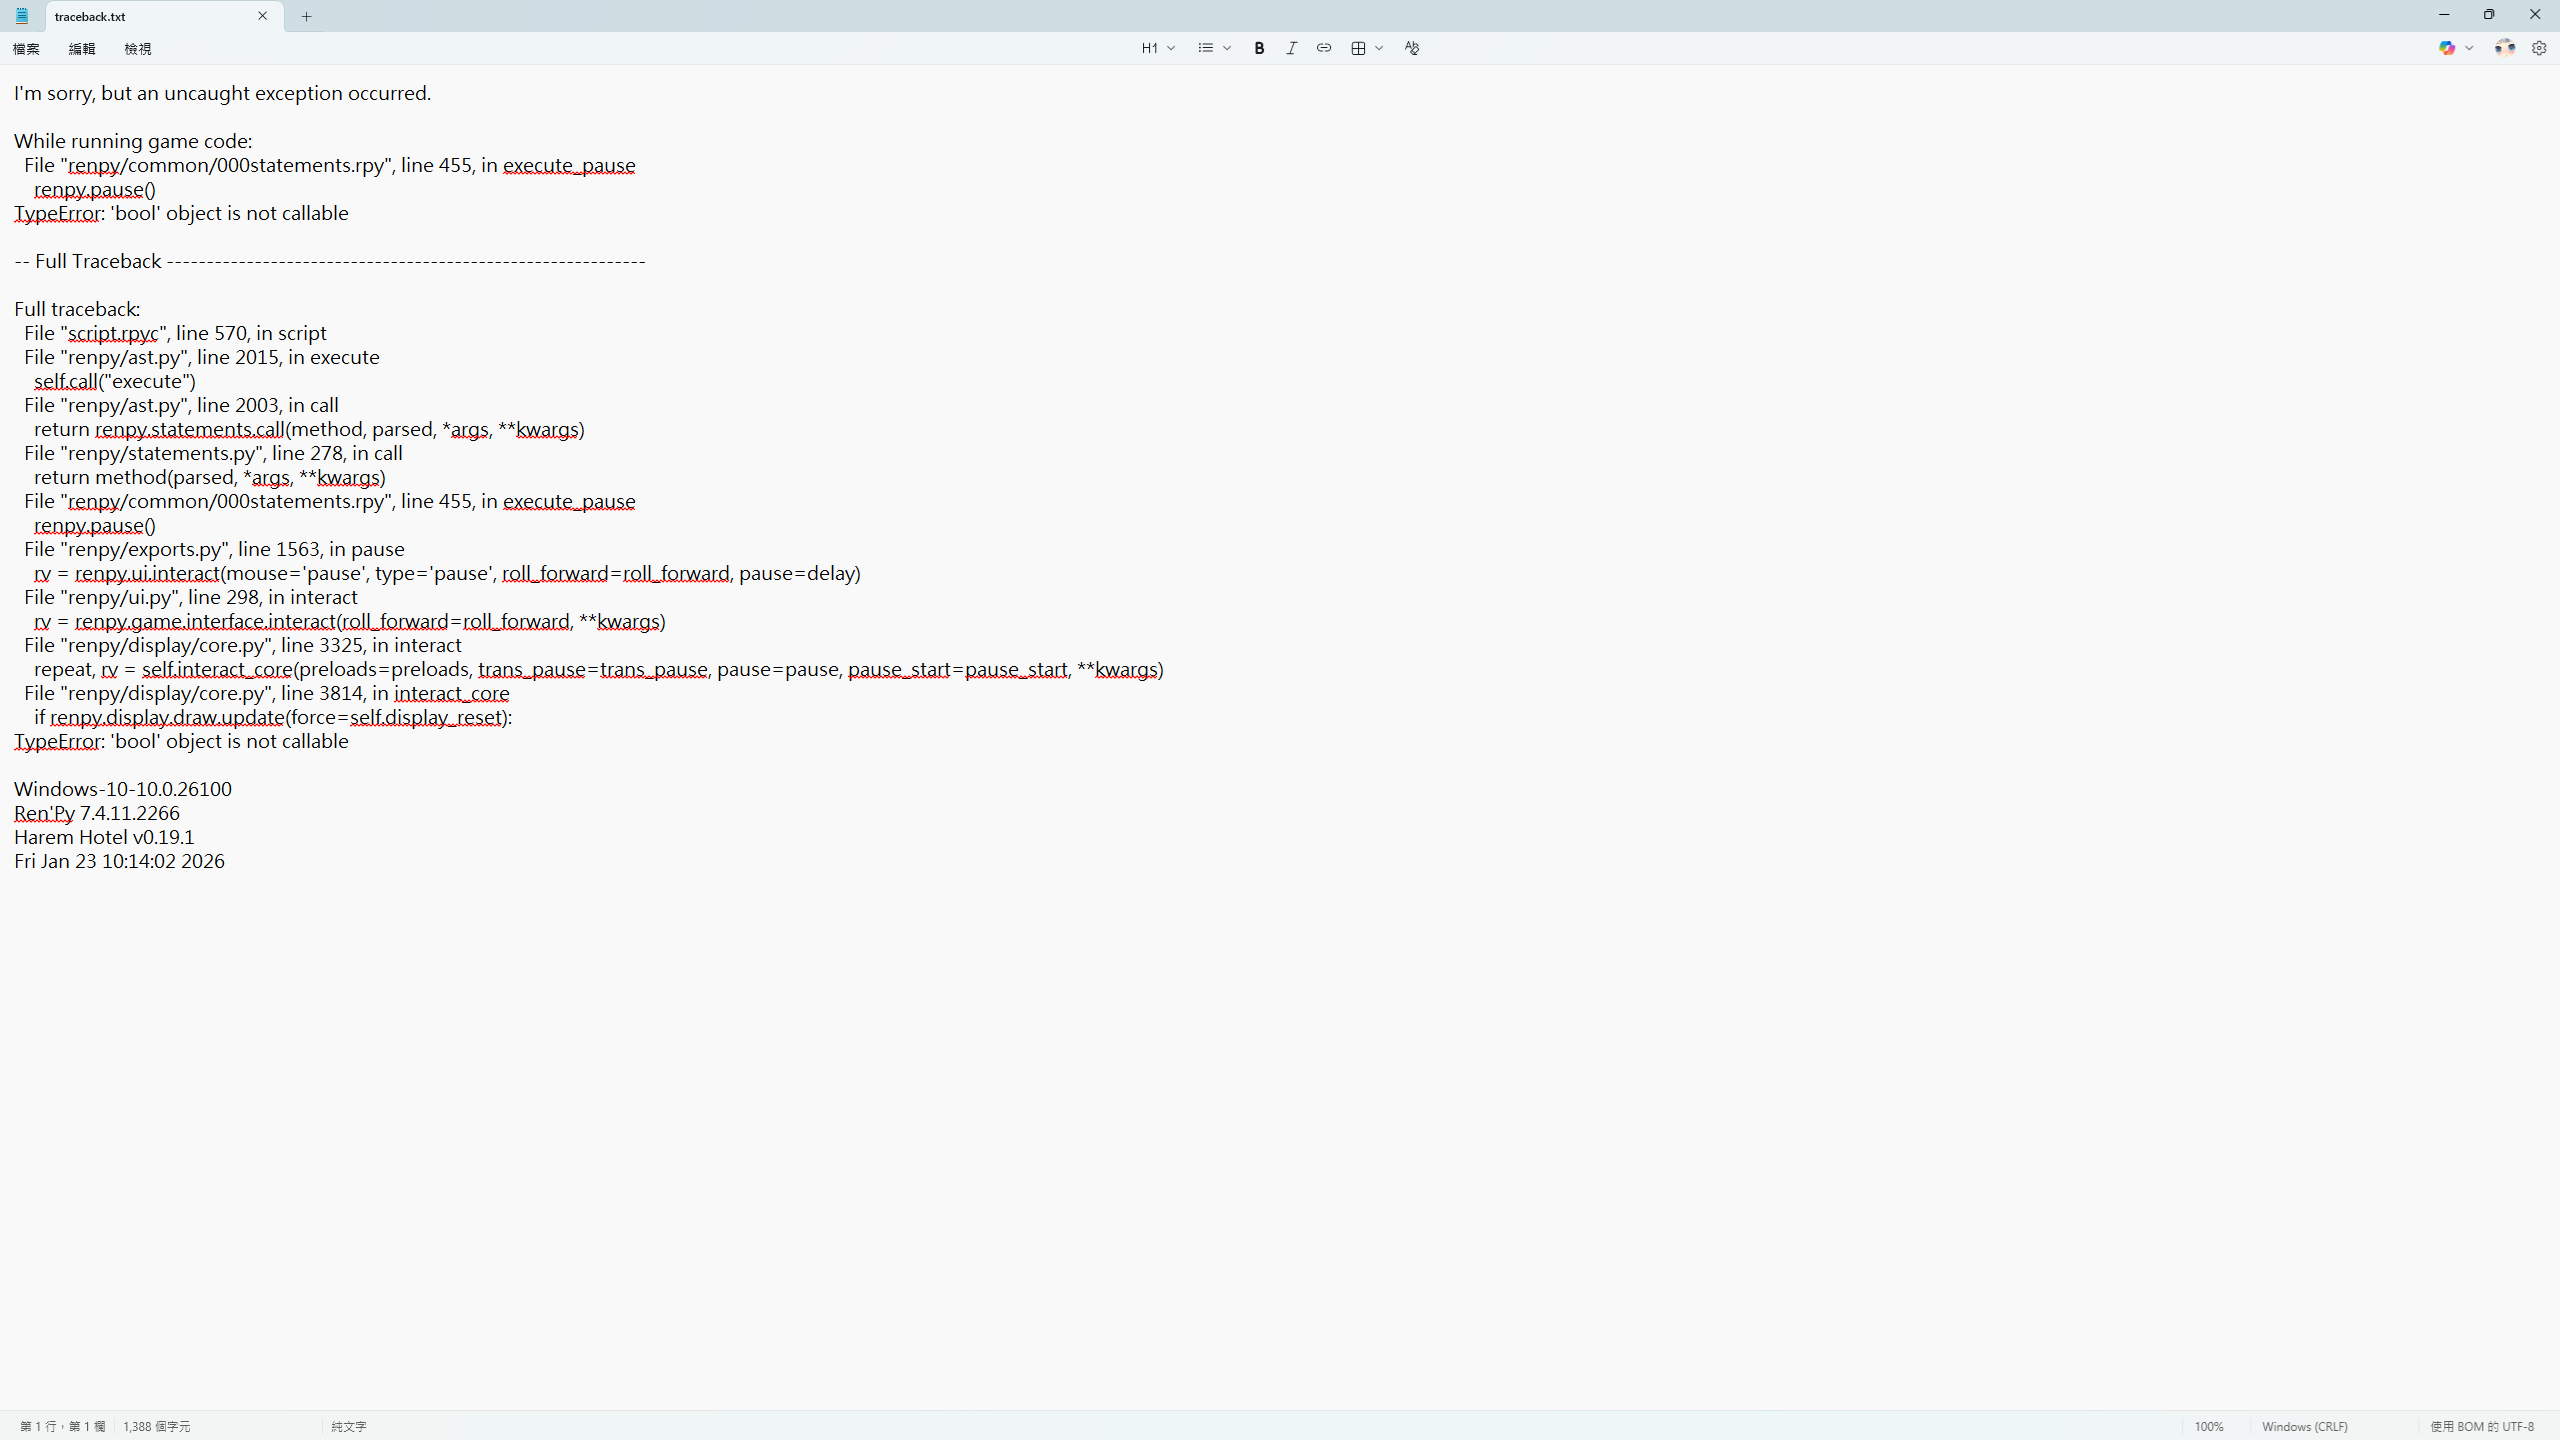
Task: Insert a link with chain icon
Action: pos(1324,48)
